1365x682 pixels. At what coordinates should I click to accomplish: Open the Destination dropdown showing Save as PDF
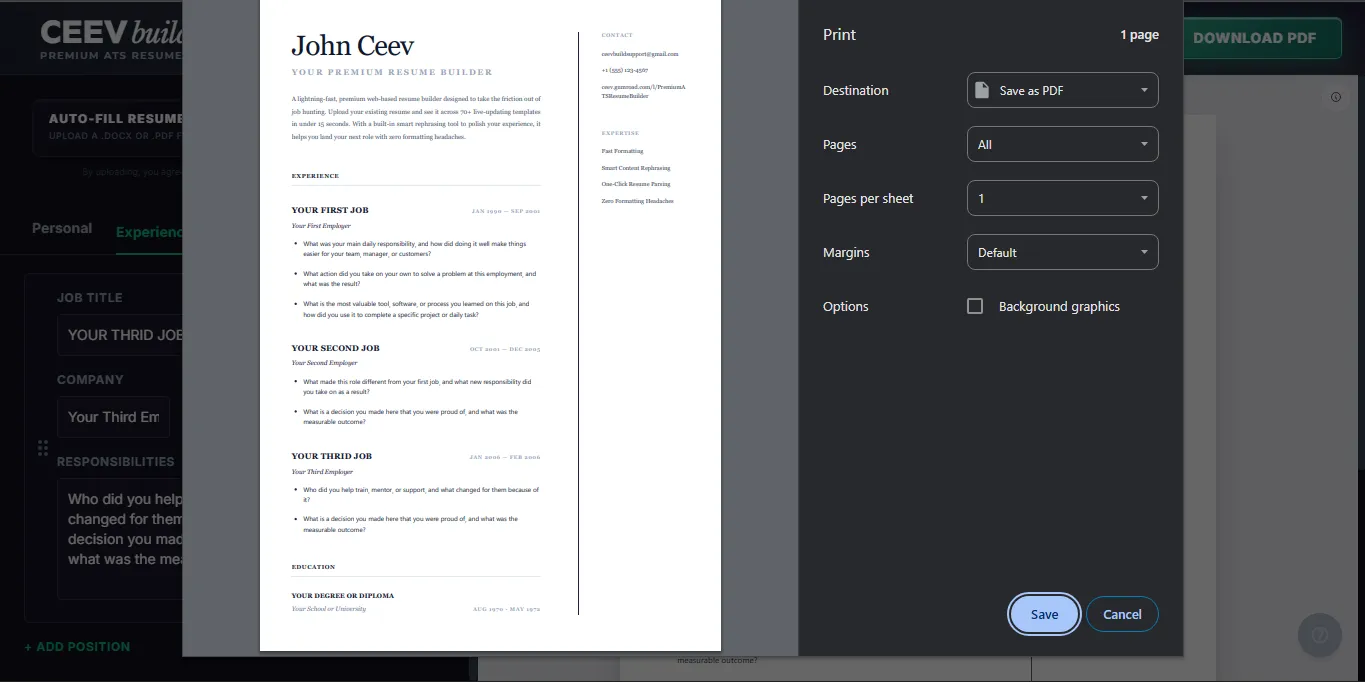1062,90
